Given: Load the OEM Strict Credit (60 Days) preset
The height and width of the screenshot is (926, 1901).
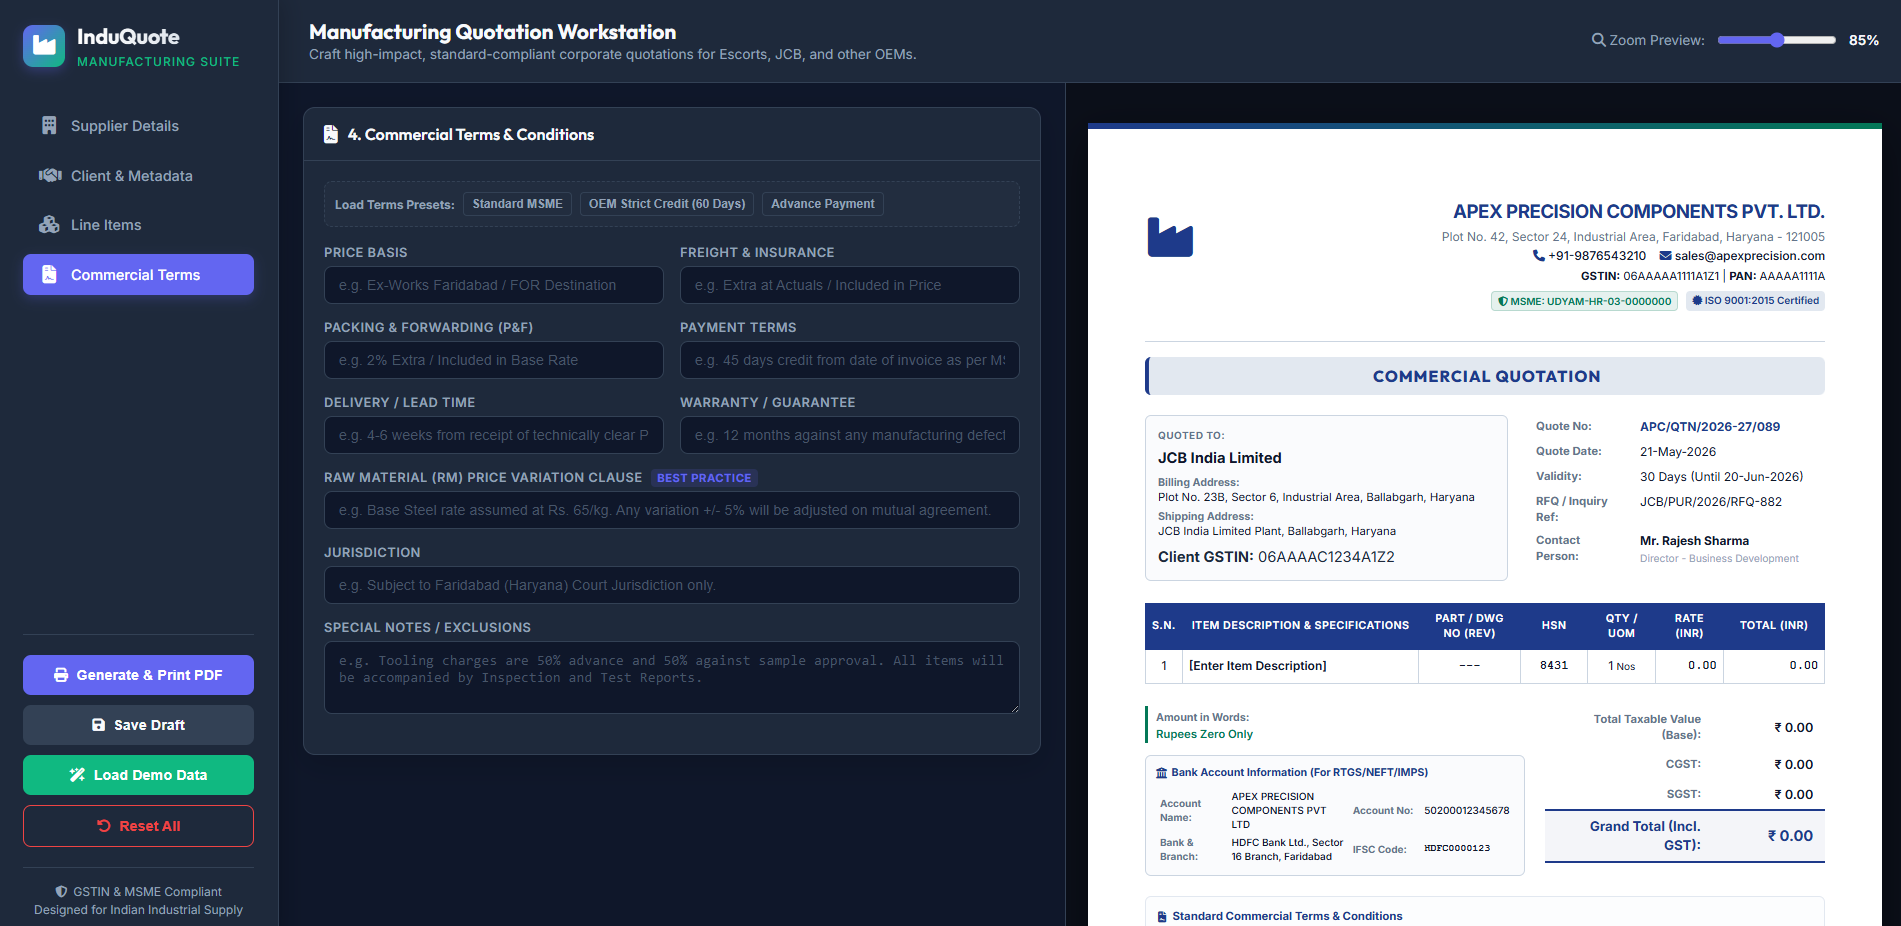Looking at the screenshot, I should pos(667,204).
